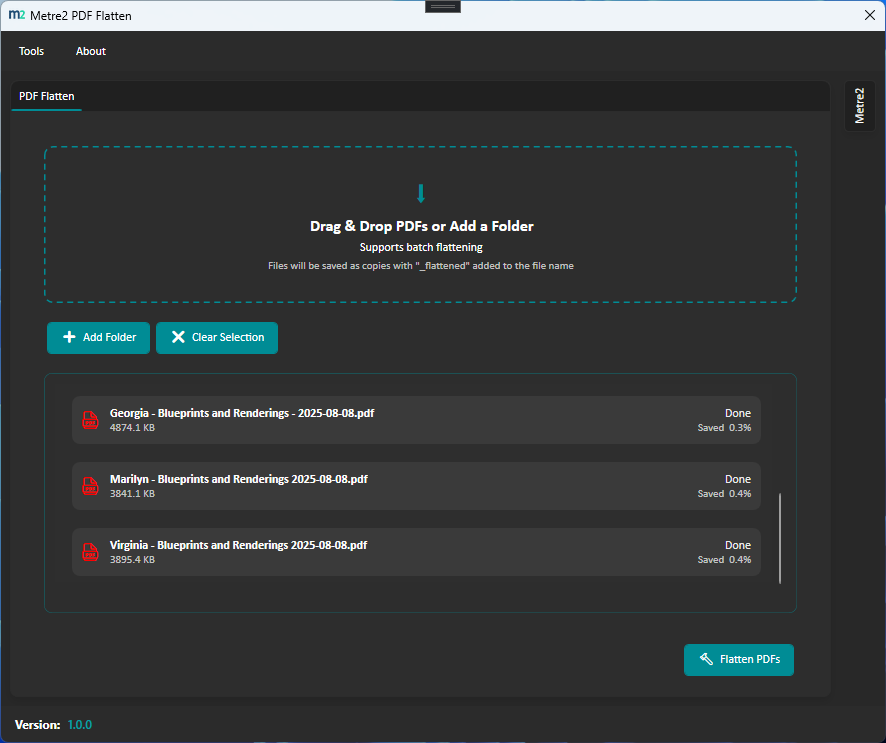Clear the file selection

[217, 338]
